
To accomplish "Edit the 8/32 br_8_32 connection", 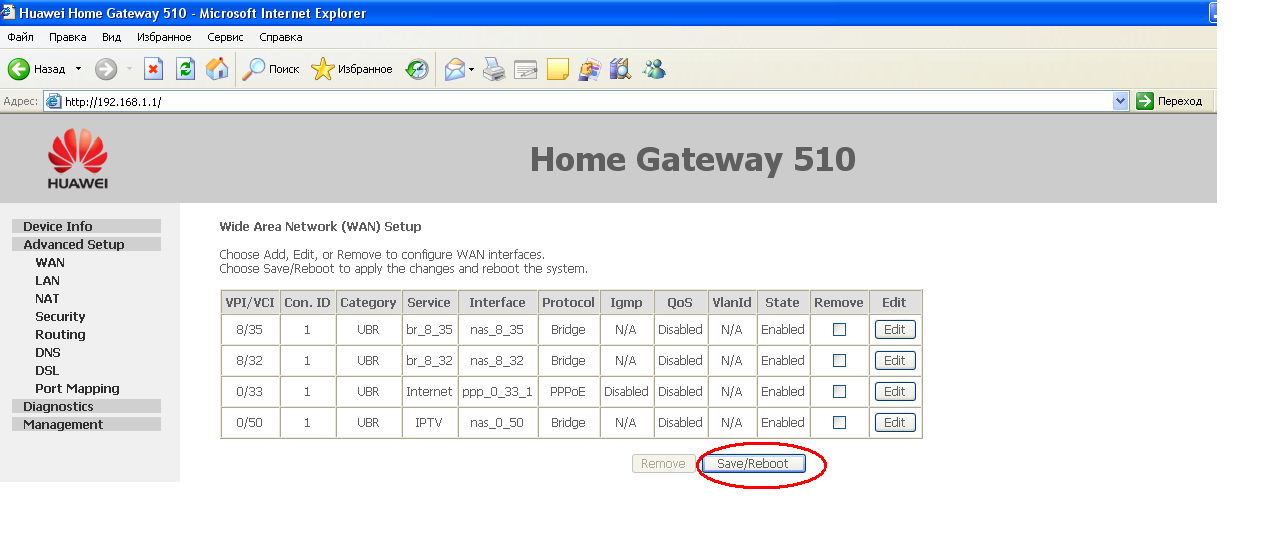I will pos(895,360).
